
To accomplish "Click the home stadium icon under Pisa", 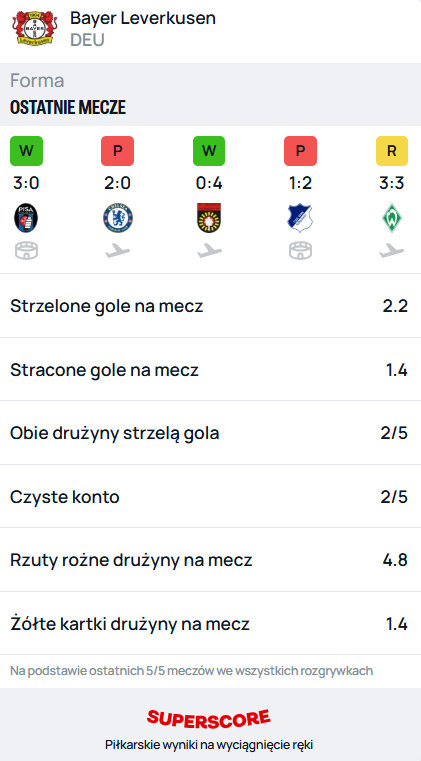I will [x=26, y=251].
